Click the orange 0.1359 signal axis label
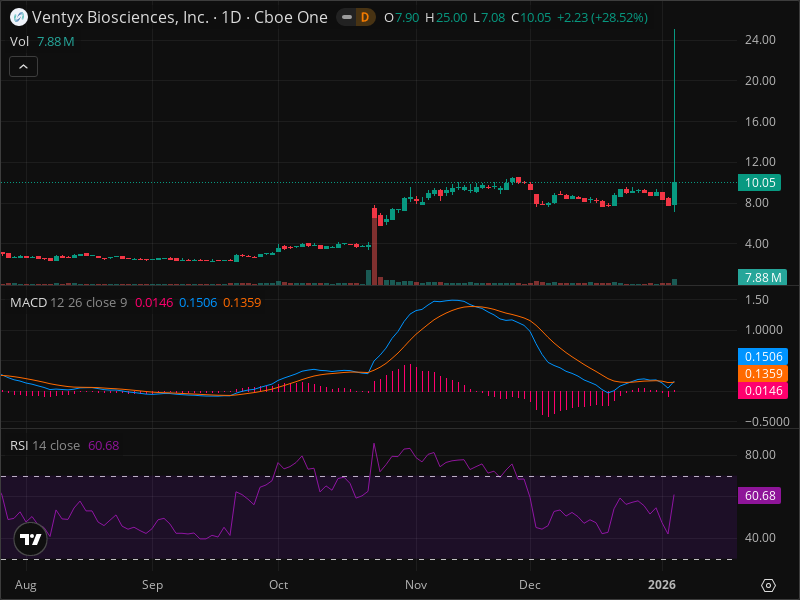 point(763,373)
